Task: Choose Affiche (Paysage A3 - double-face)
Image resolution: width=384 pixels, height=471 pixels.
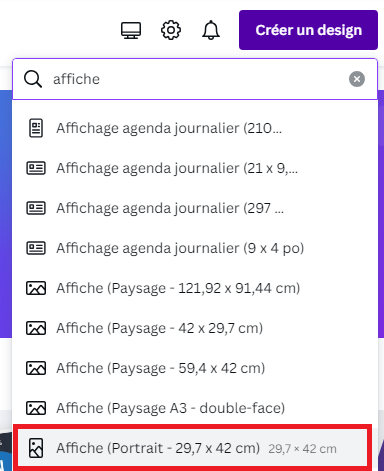Action: coord(195,408)
